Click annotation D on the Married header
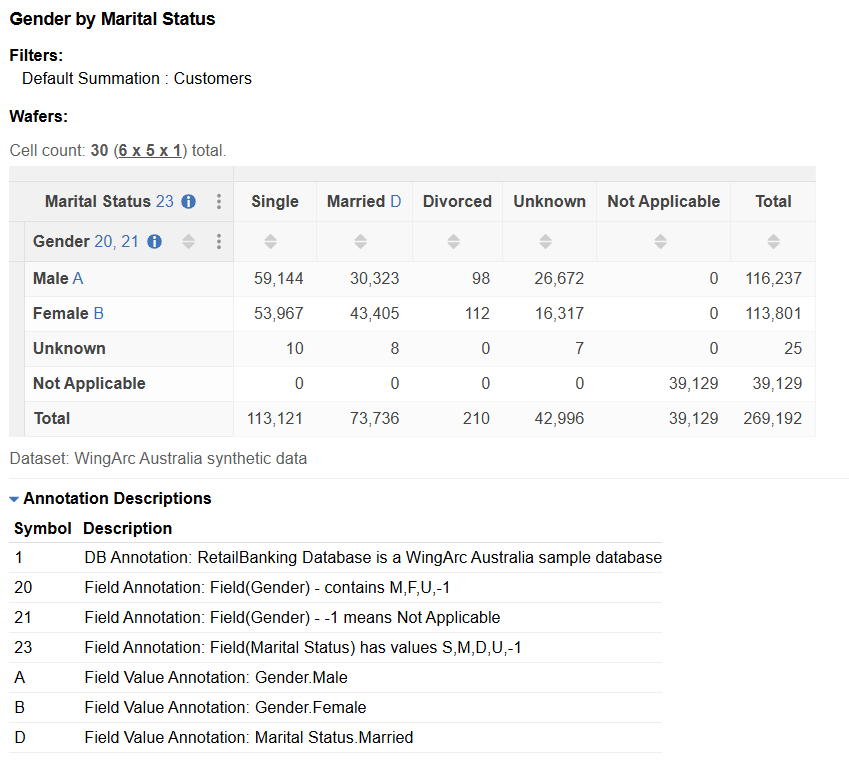Image resolution: width=849 pixels, height=762 pixels. click(398, 201)
